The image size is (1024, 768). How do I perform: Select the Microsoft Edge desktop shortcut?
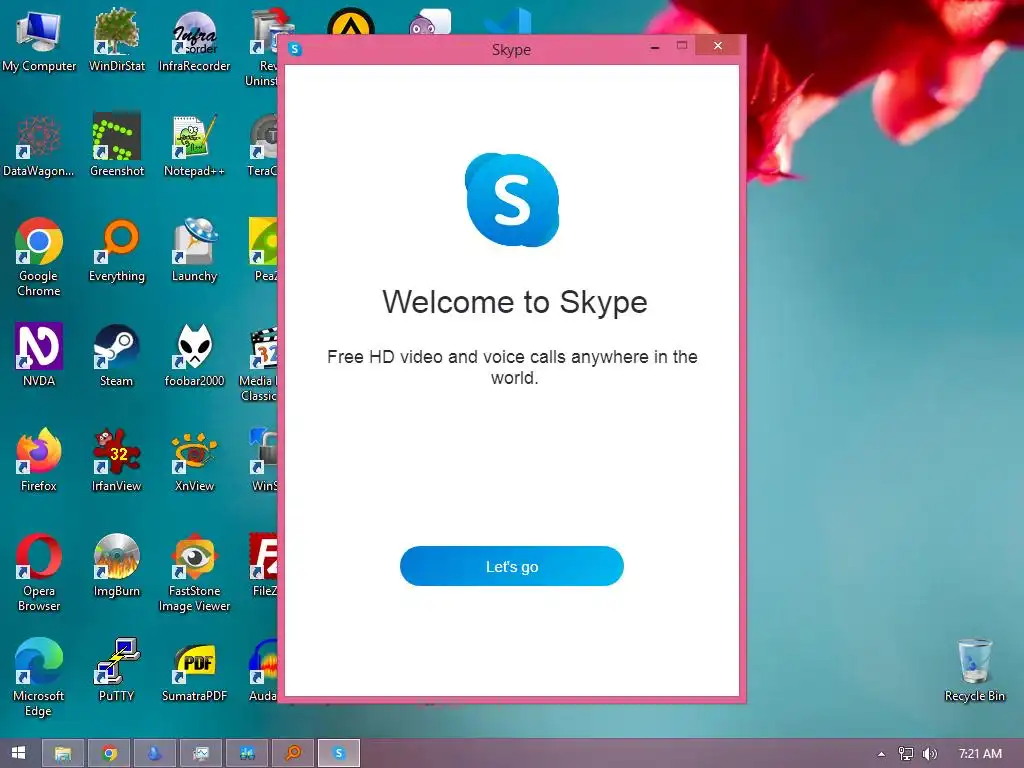[39, 678]
